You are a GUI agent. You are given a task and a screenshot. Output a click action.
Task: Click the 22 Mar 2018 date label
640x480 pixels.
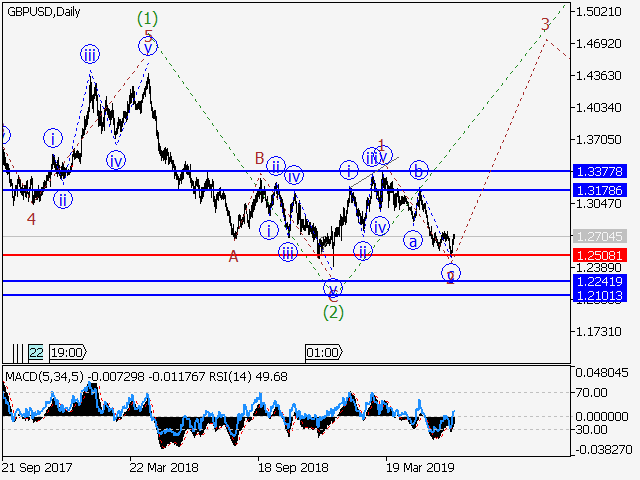click(164, 468)
